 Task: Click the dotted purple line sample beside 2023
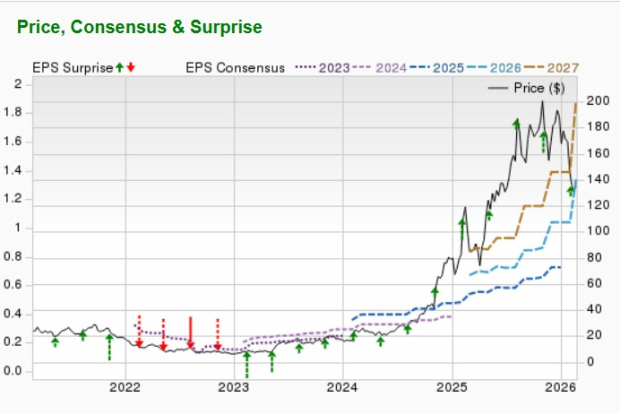[306, 68]
